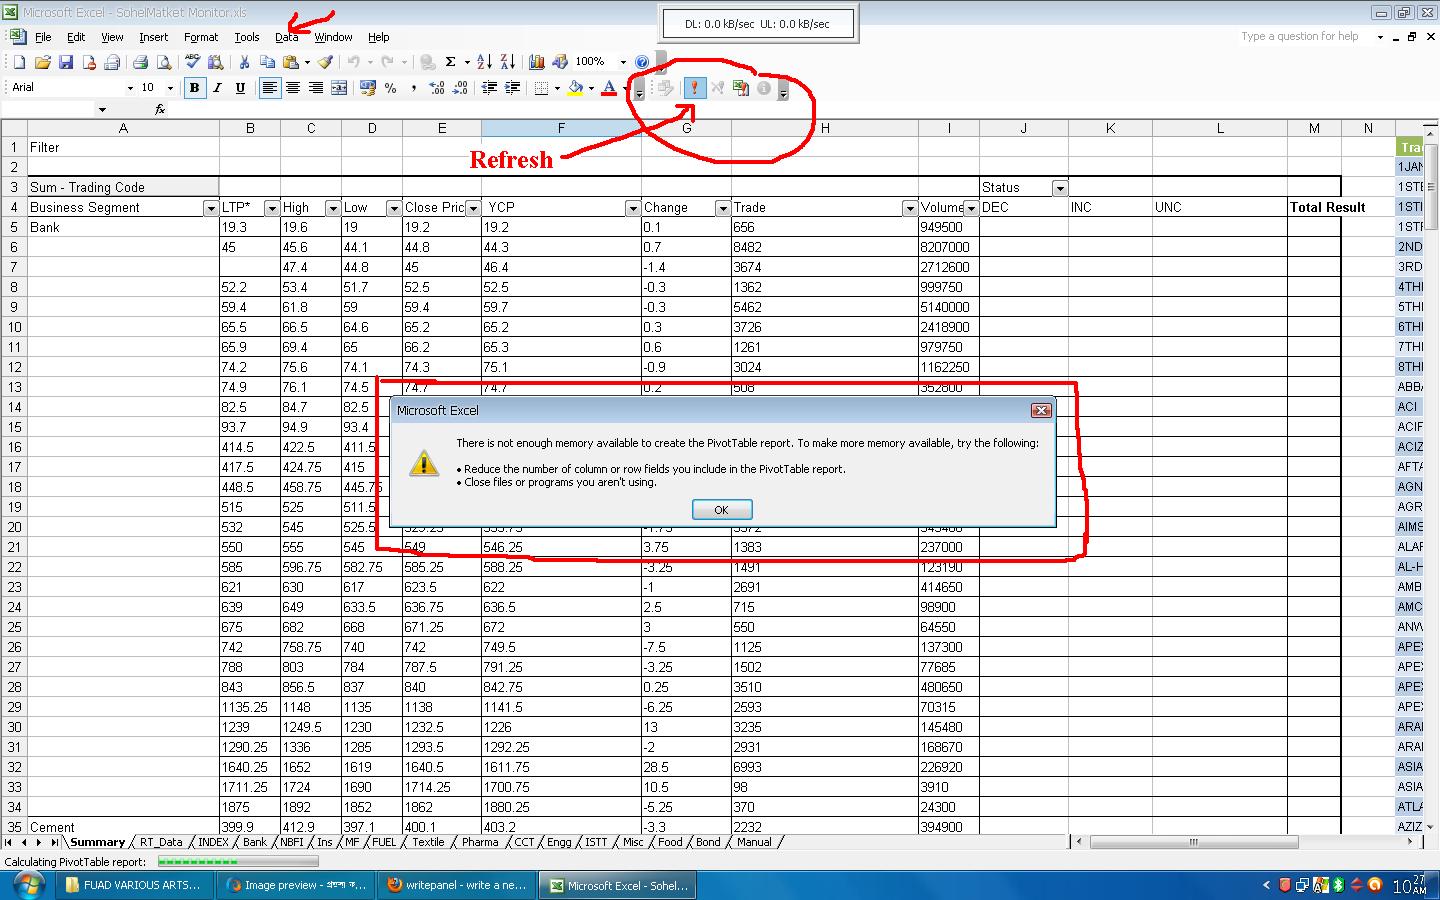
Task: Open the Change column filter dropdown
Action: pos(722,208)
